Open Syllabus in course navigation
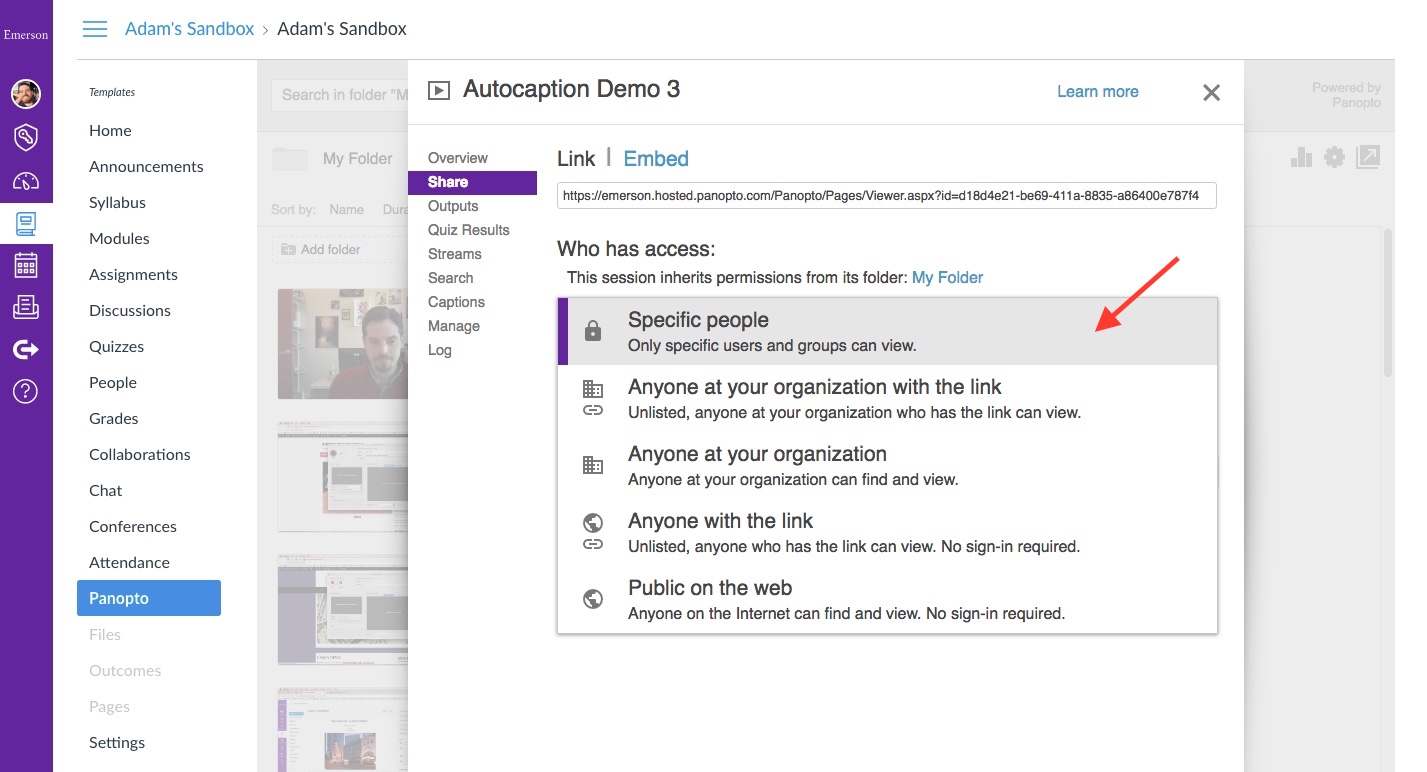The image size is (1427, 772). coord(117,202)
